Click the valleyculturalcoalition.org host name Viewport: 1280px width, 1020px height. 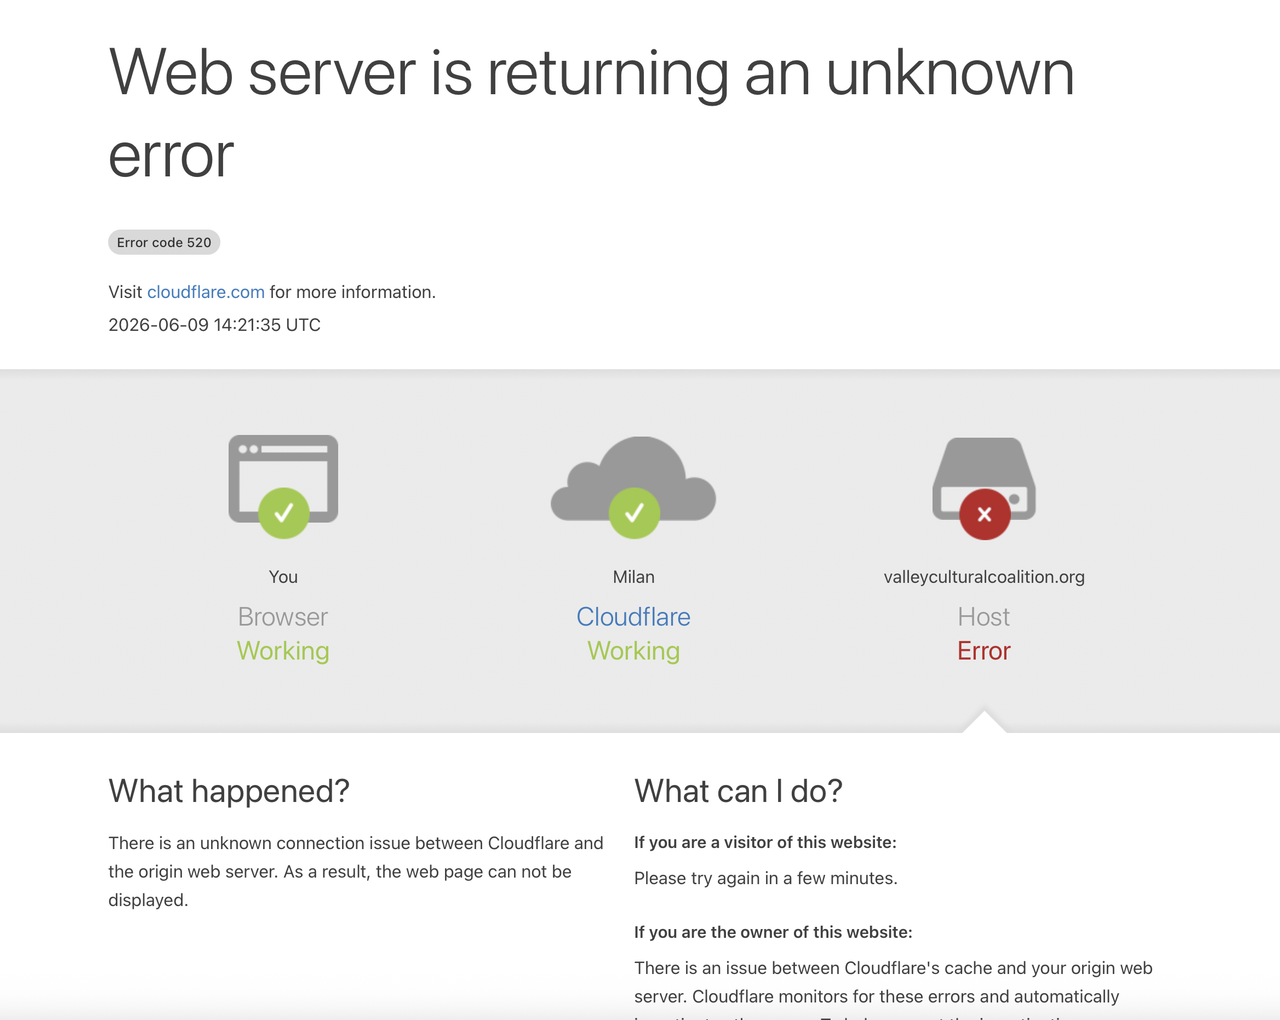click(984, 577)
